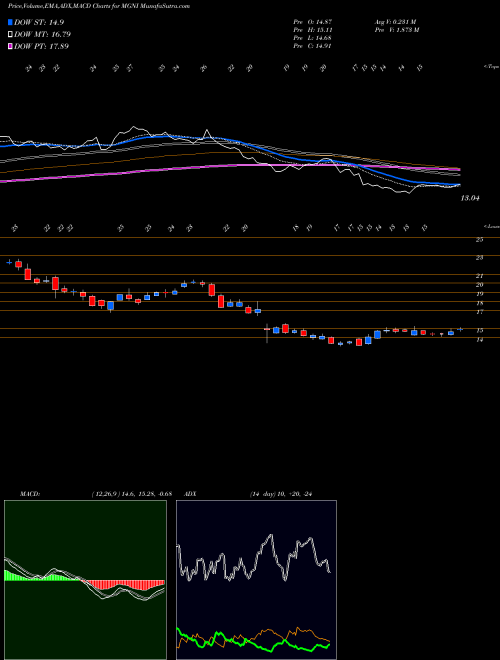Click the 'Pre O: 14.87' open value

(x=312, y=21)
